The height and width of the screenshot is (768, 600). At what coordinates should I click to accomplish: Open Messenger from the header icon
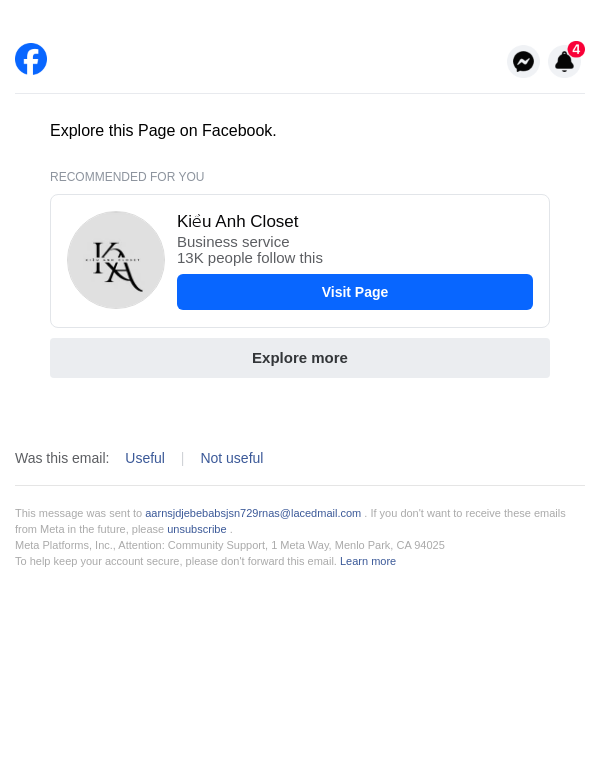pos(523,62)
